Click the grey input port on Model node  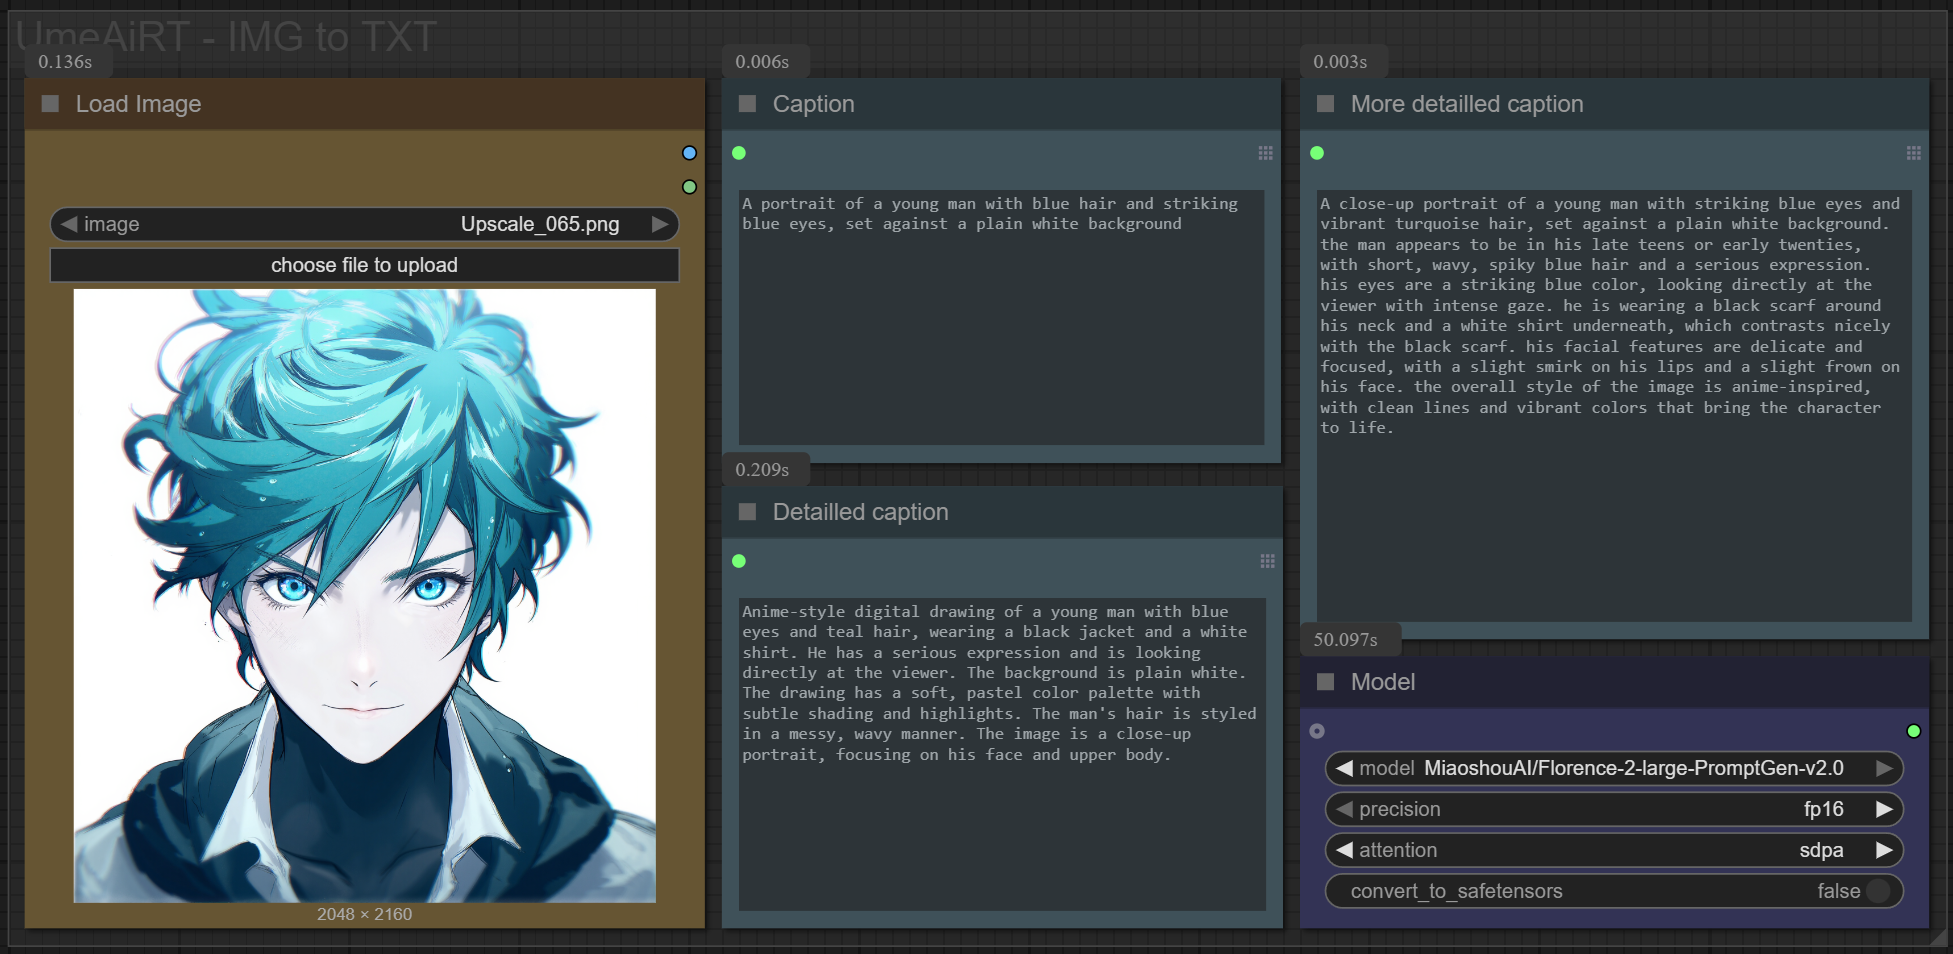(x=1317, y=731)
